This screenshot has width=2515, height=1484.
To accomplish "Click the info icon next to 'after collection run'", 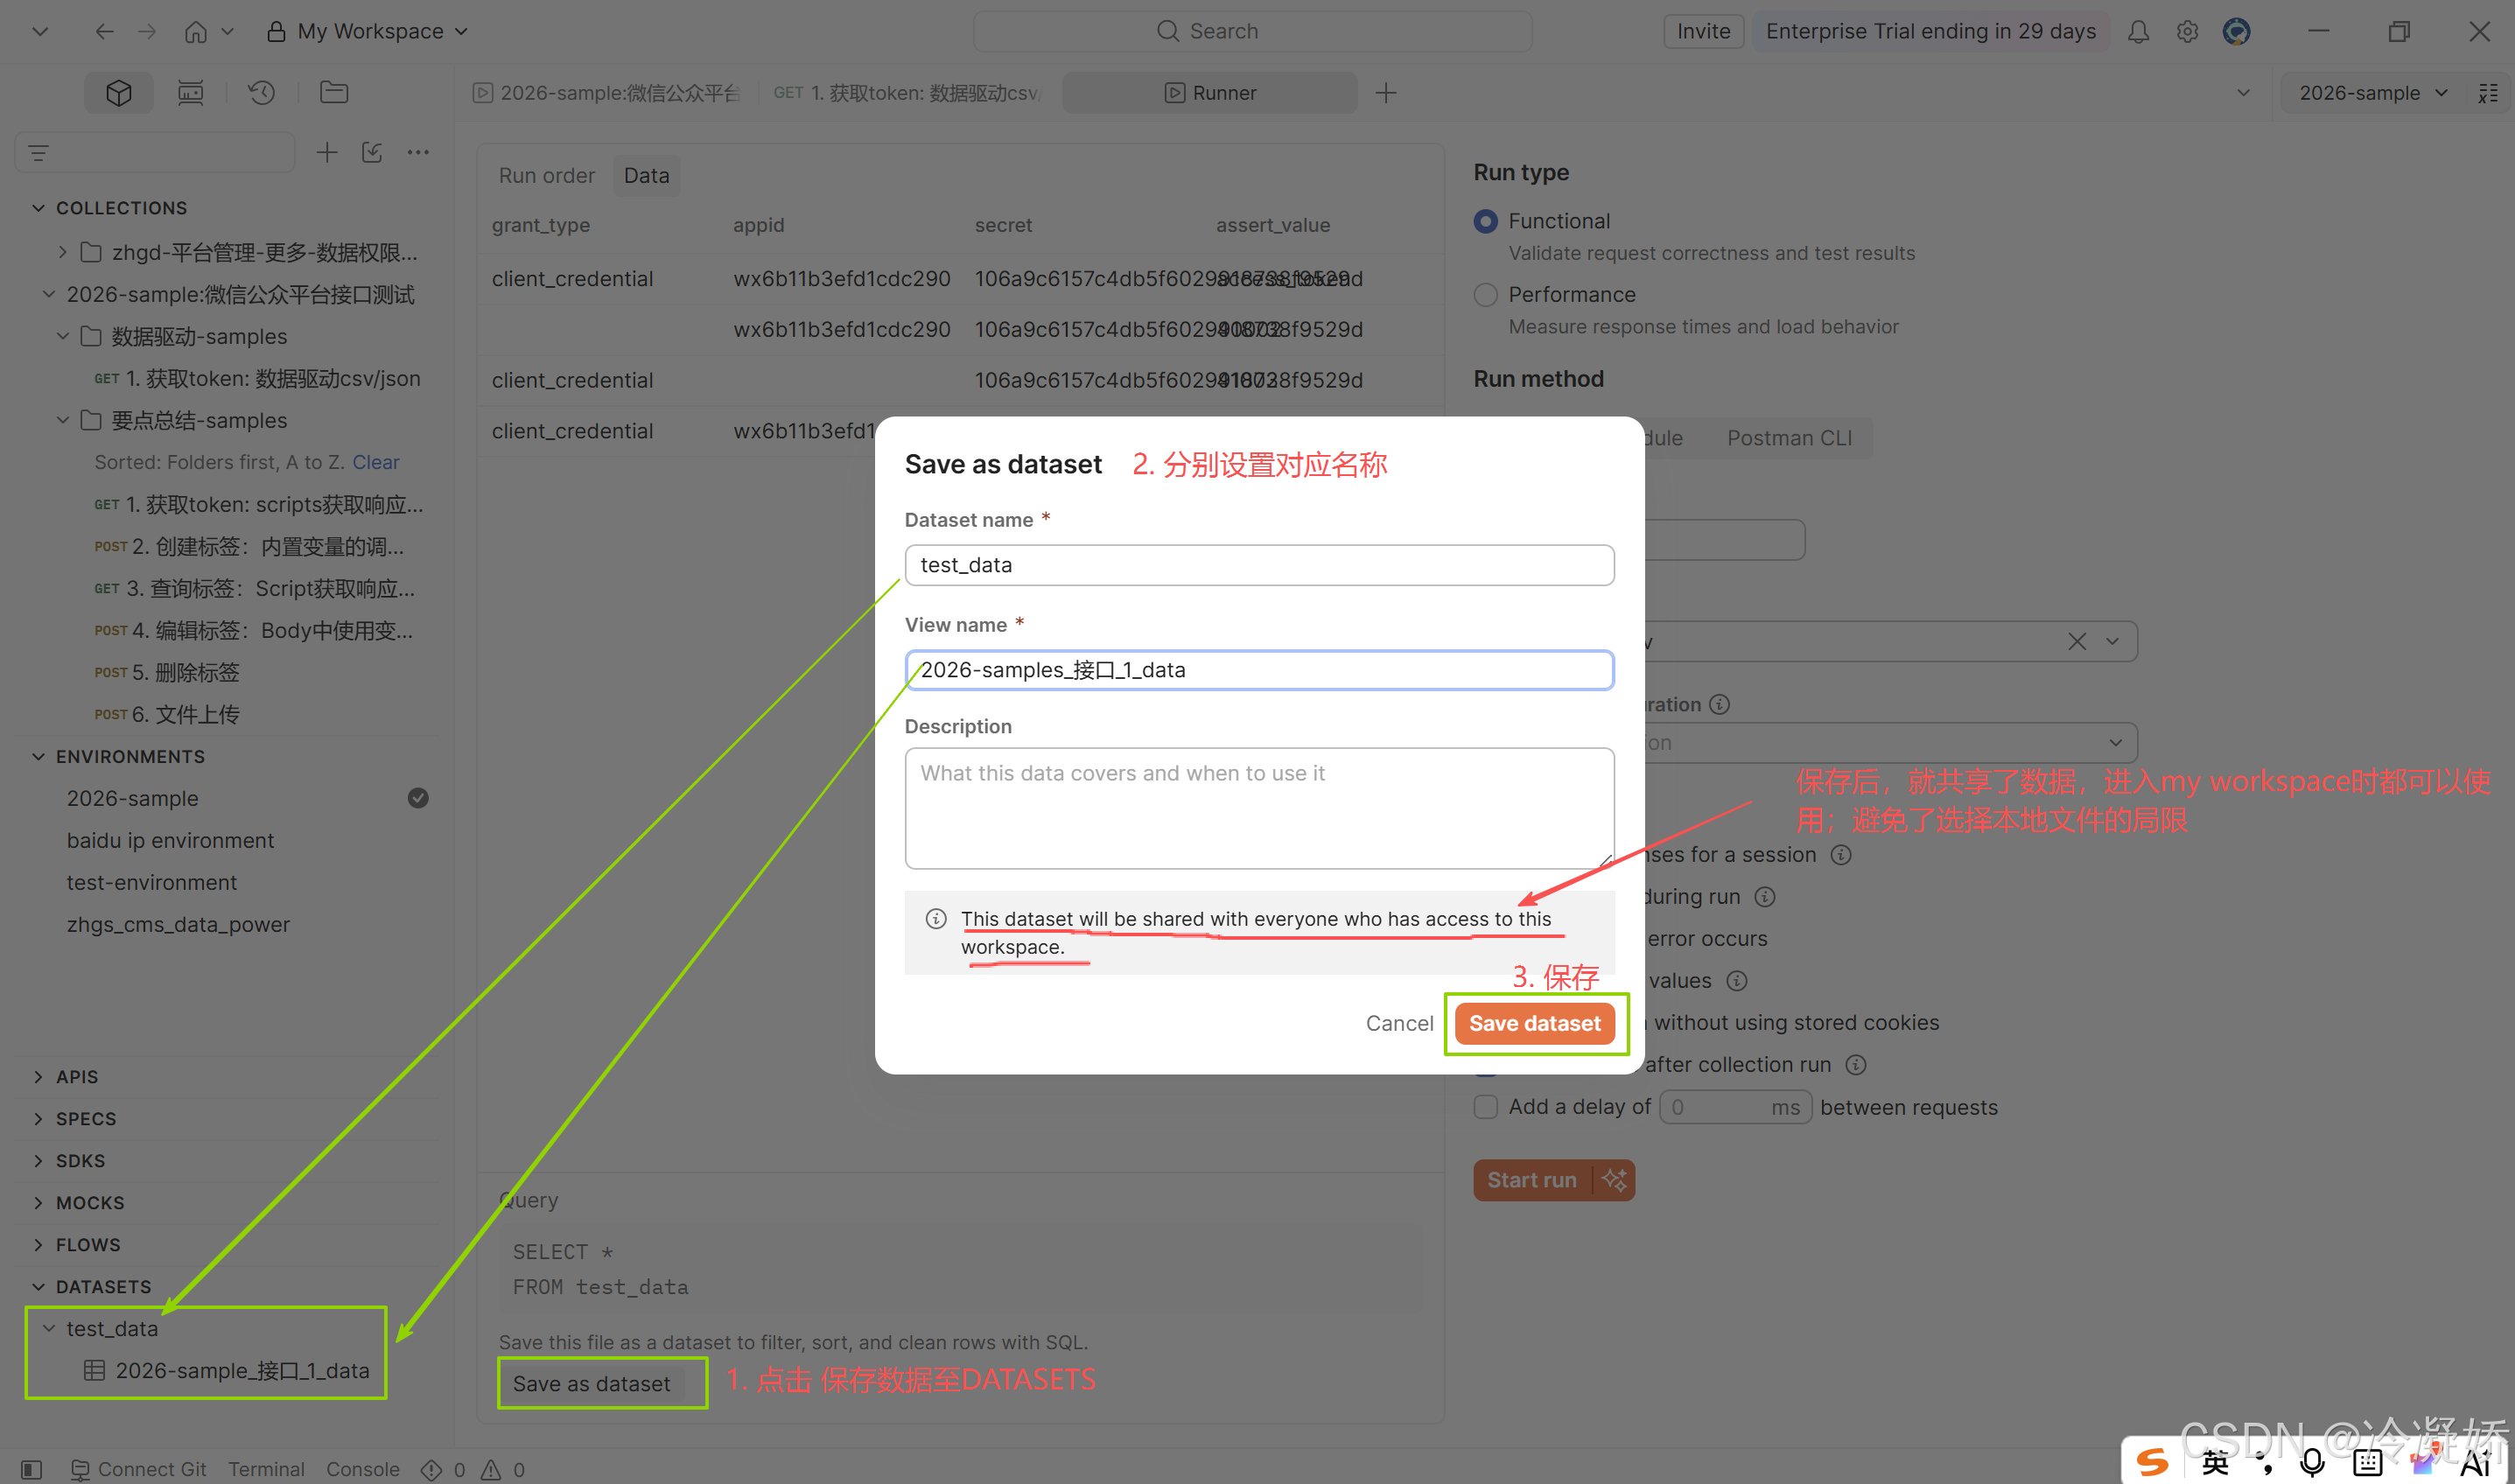I will click(1856, 1065).
